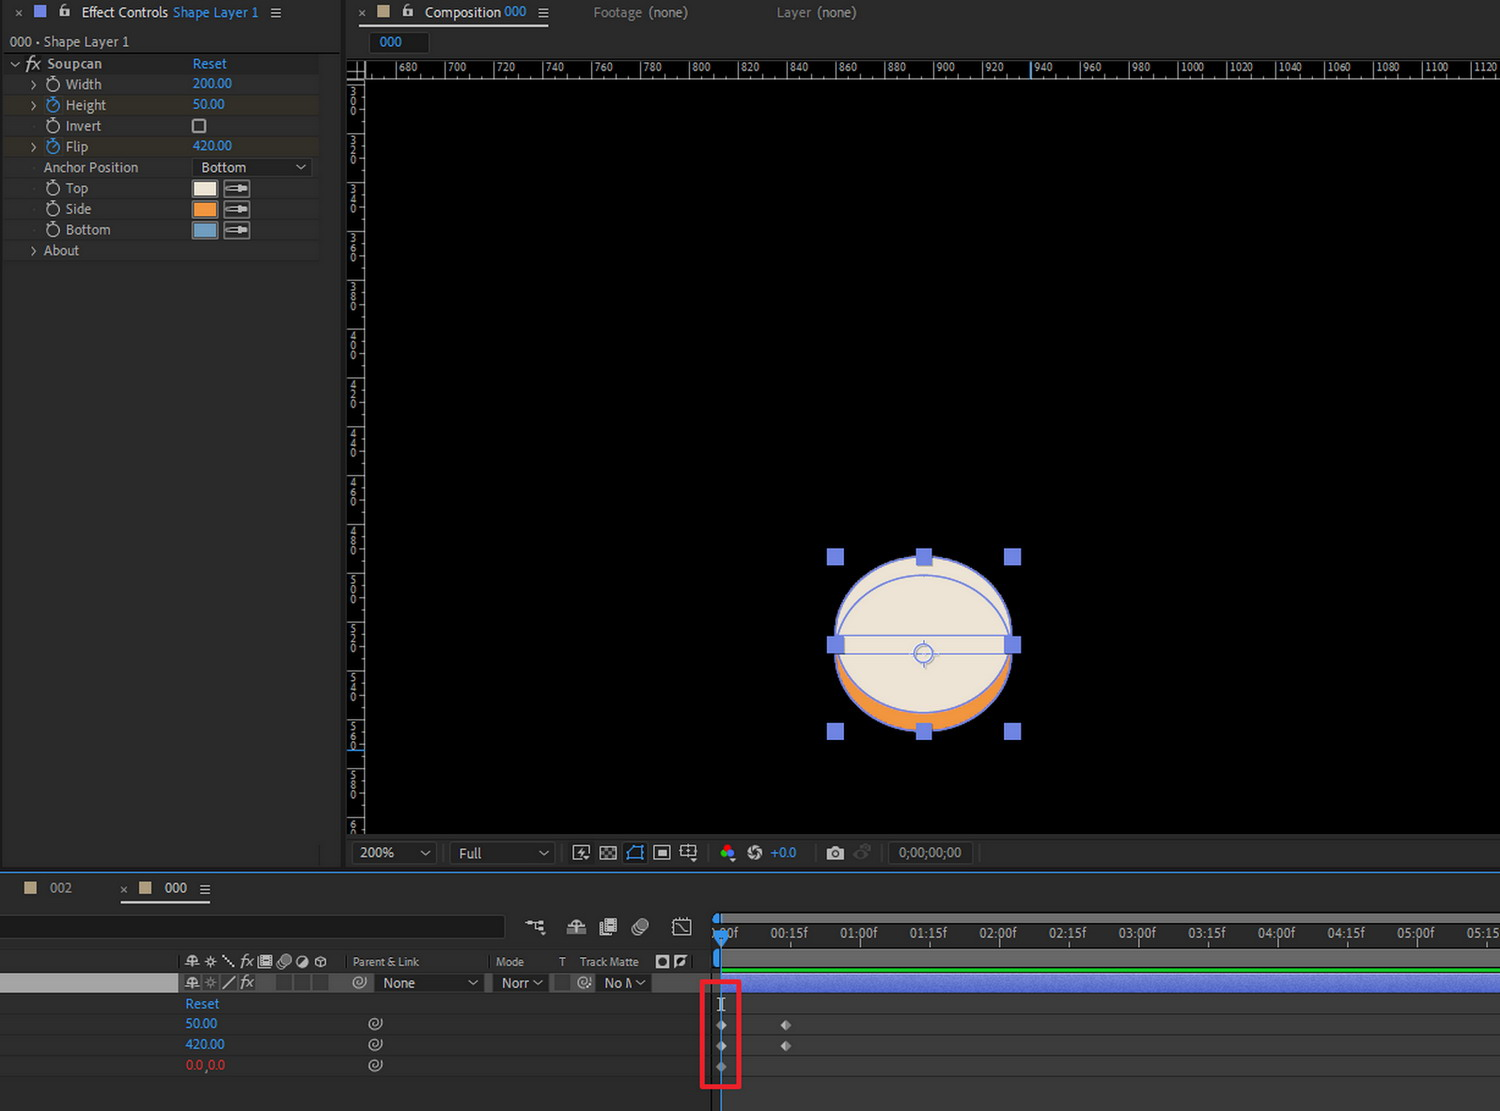Viewport: 1500px width, 1111px height.
Task: Click the second Height keyframe in timeline
Action: point(786,1025)
